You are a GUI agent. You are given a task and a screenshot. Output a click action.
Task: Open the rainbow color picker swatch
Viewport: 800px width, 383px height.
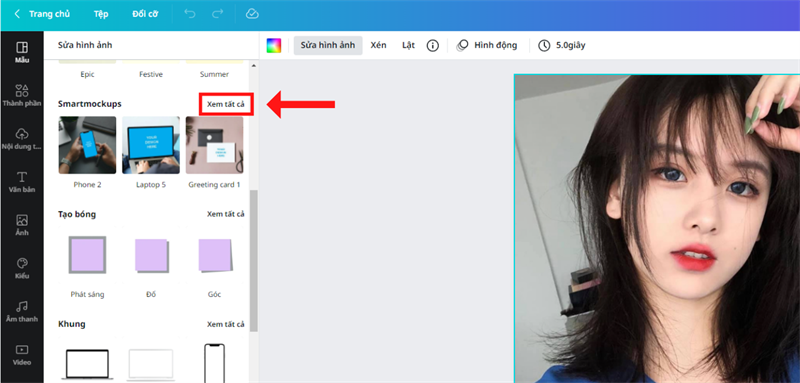pos(274,45)
